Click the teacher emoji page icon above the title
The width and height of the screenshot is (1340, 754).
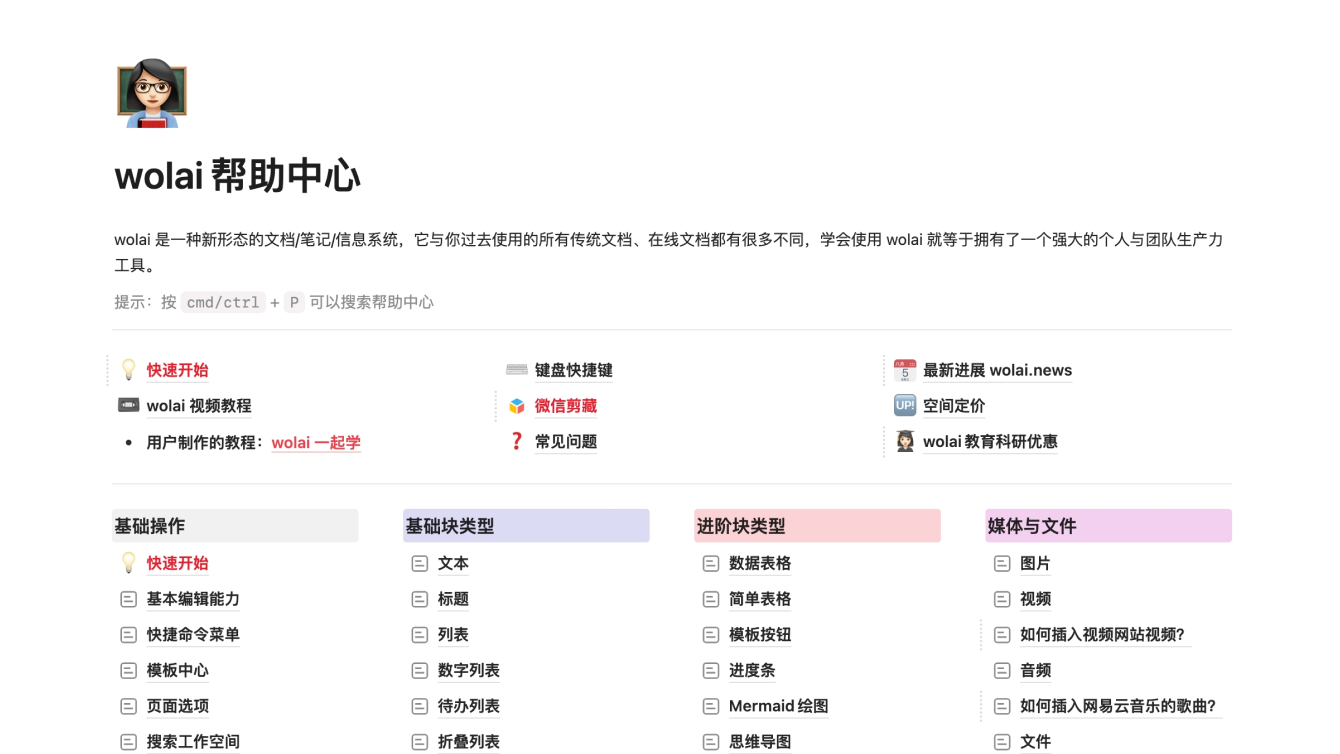coord(150,92)
